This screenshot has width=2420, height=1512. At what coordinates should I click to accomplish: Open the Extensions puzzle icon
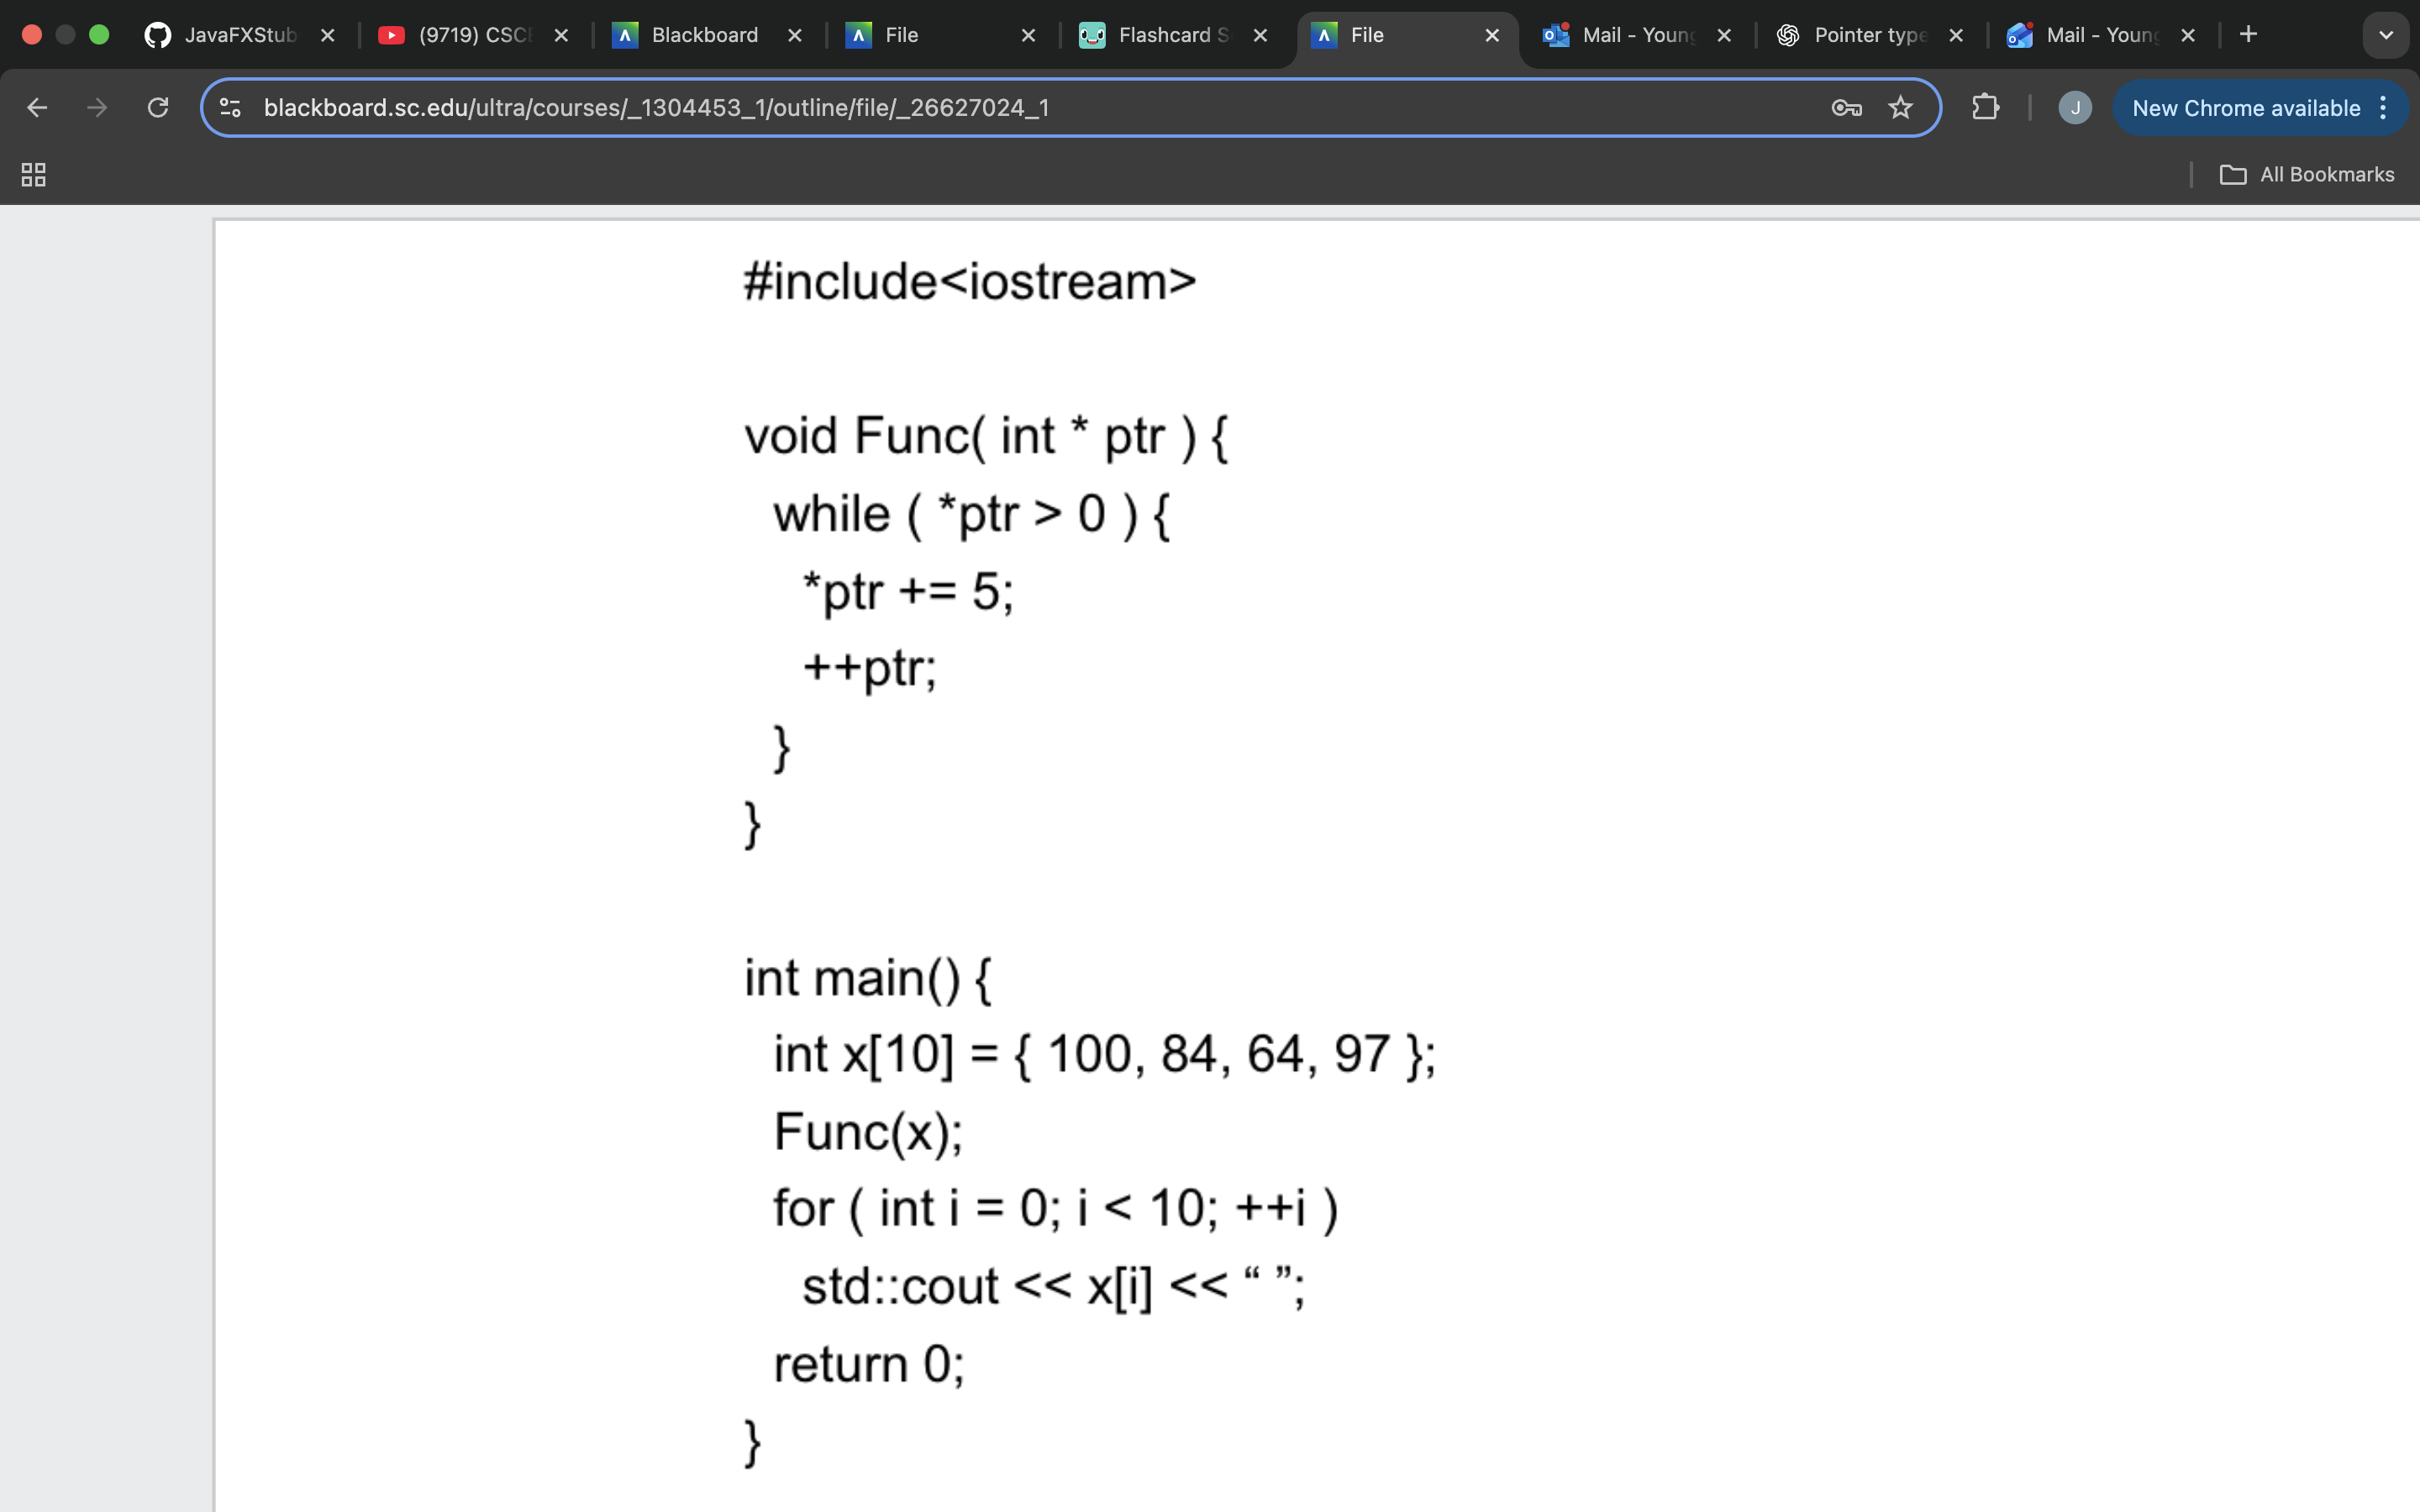pyautogui.click(x=1985, y=108)
